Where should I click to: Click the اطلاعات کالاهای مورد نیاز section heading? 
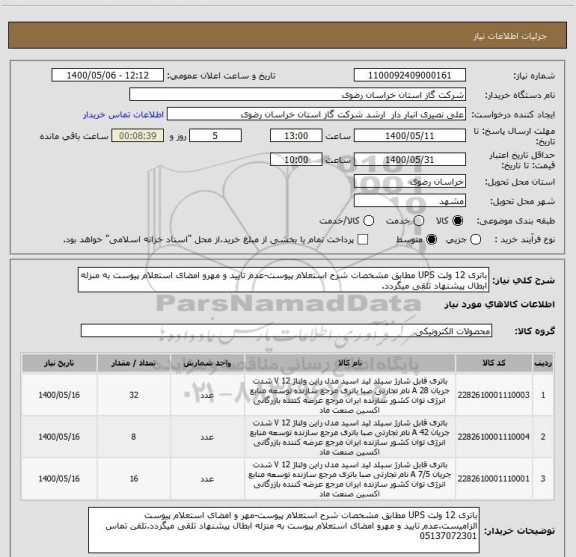[500, 305]
